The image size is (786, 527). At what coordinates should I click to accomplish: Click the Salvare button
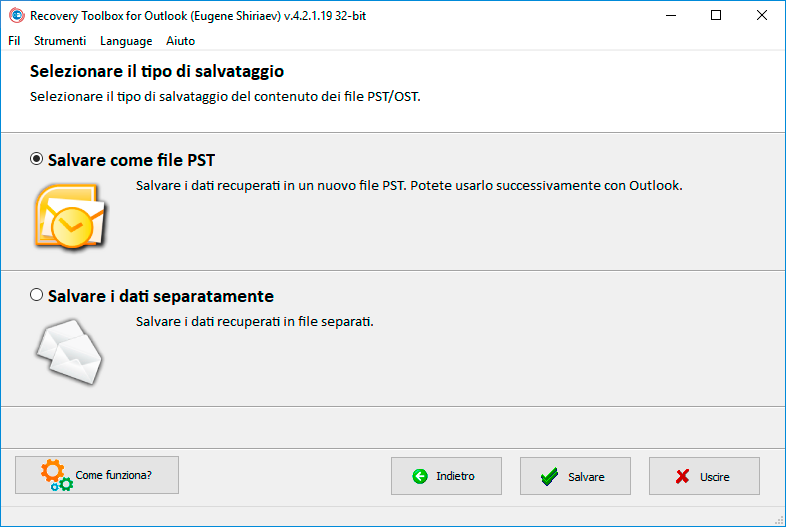tap(575, 476)
